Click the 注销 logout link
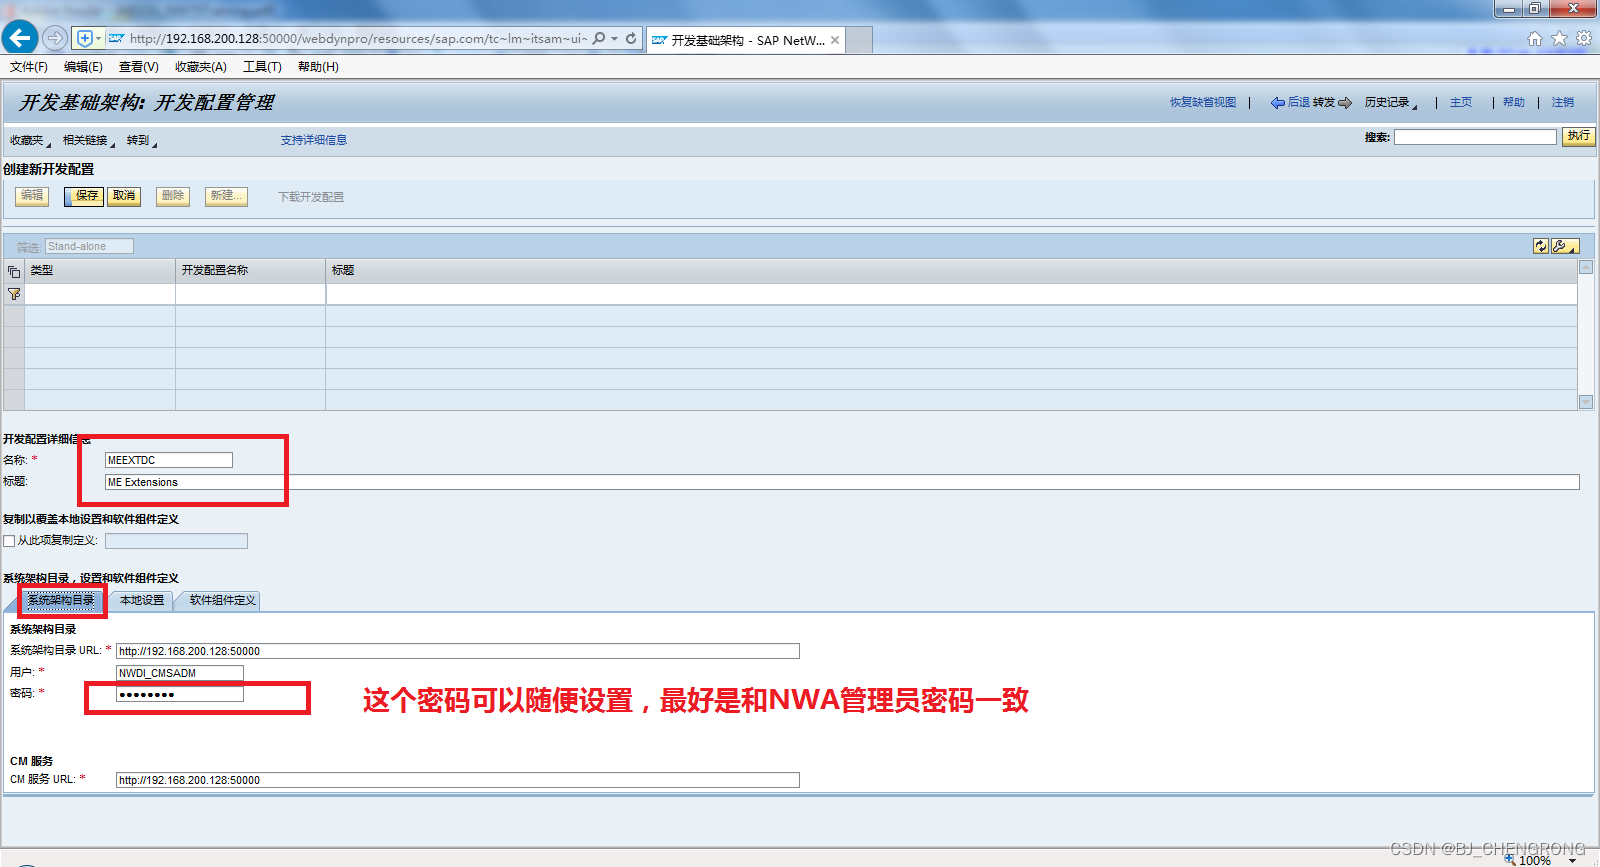The height and width of the screenshot is (867, 1600). click(1563, 102)
